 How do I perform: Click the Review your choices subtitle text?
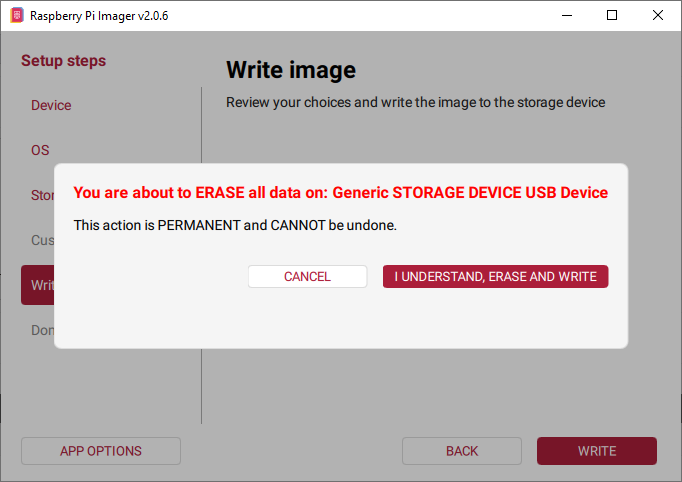click(415, 102)
